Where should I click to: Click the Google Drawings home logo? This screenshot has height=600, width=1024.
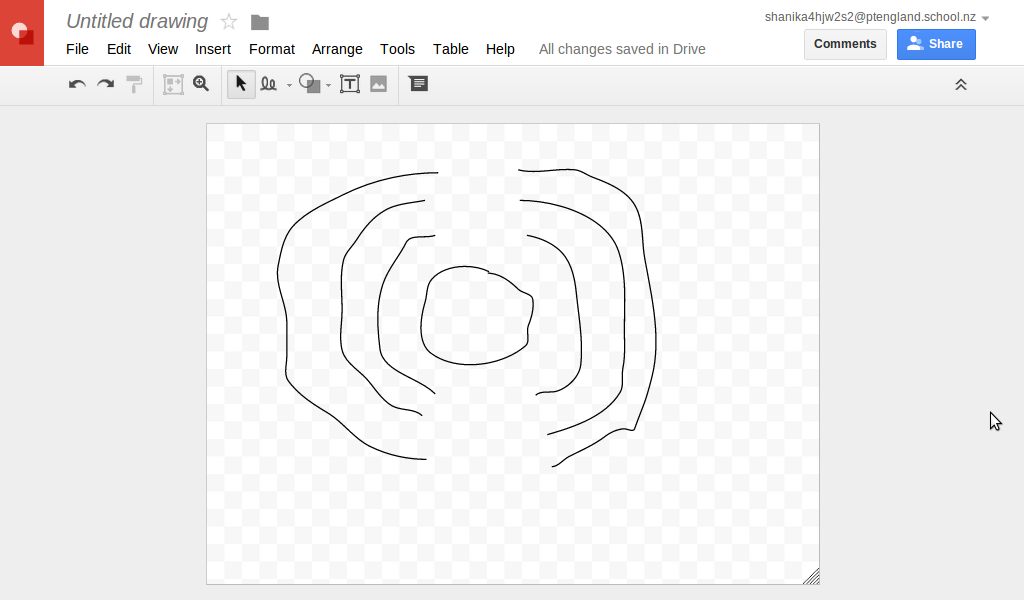pyautogui.click(x=22, y=33)
